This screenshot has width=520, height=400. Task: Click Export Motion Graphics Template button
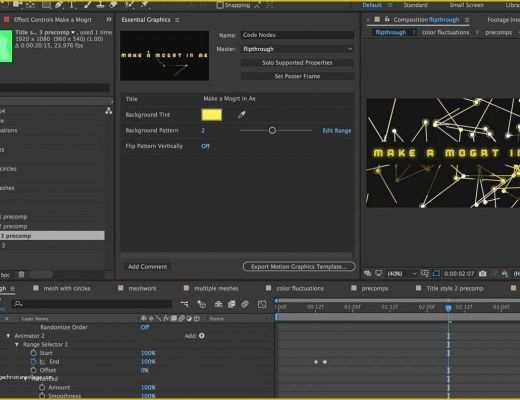[299, 267]
